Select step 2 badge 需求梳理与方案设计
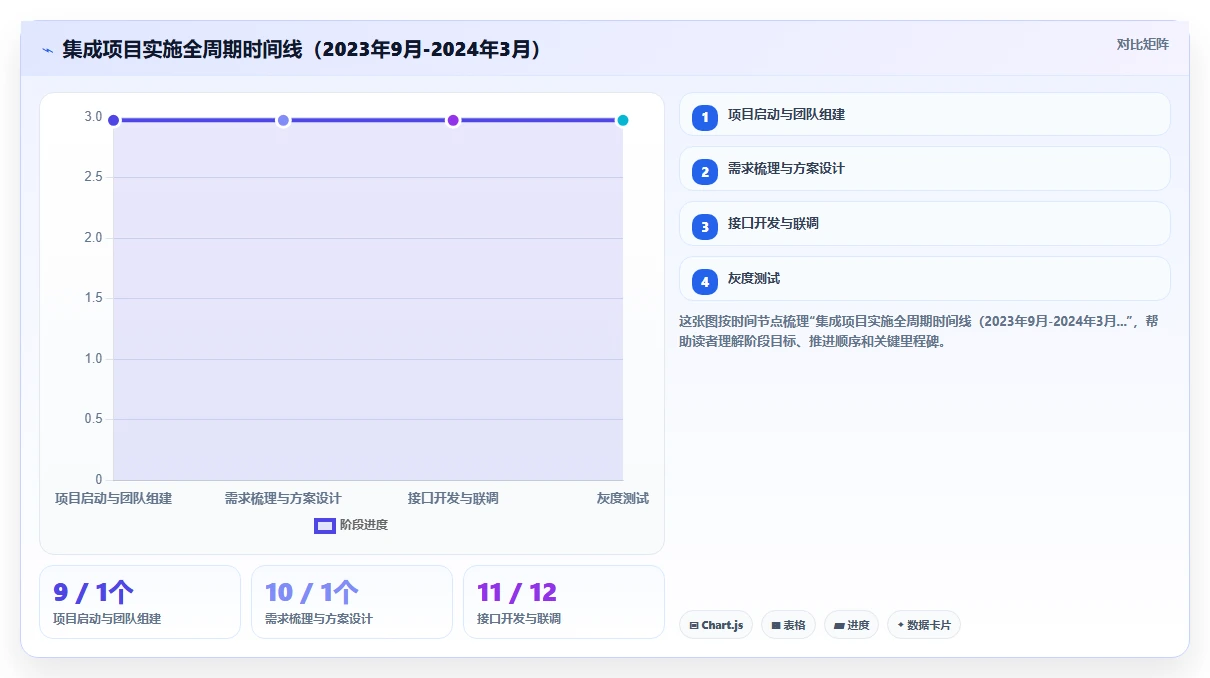The image size is (1210, 678). pos(705,172)
